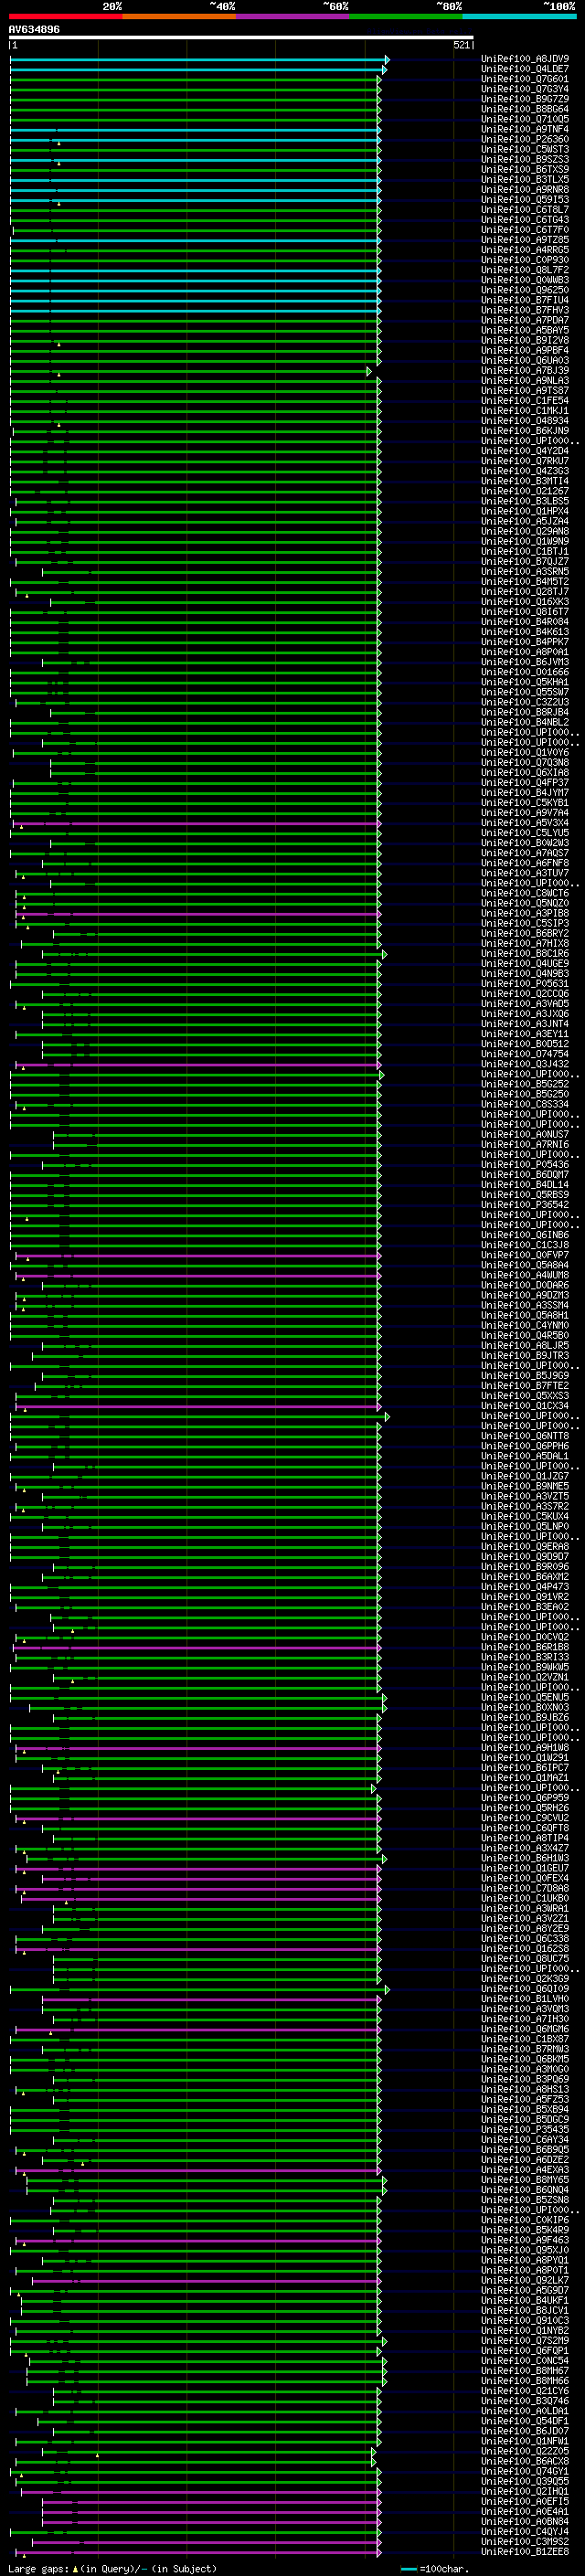Viewport: 585px width, 2576px height.
Task: Choose hit UniRef100_B3TLX5
Action: pyautogui.click(x=525, y=179)
